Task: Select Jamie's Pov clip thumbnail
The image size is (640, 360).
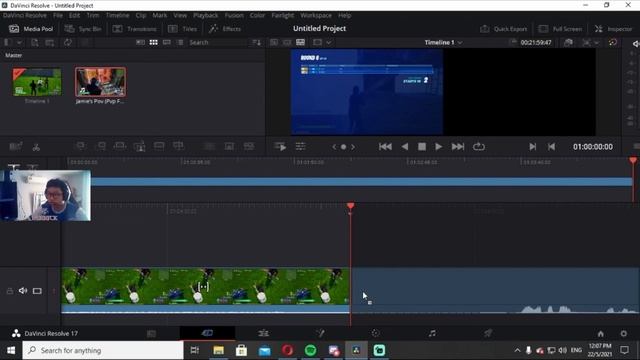Action: point(100,82)
